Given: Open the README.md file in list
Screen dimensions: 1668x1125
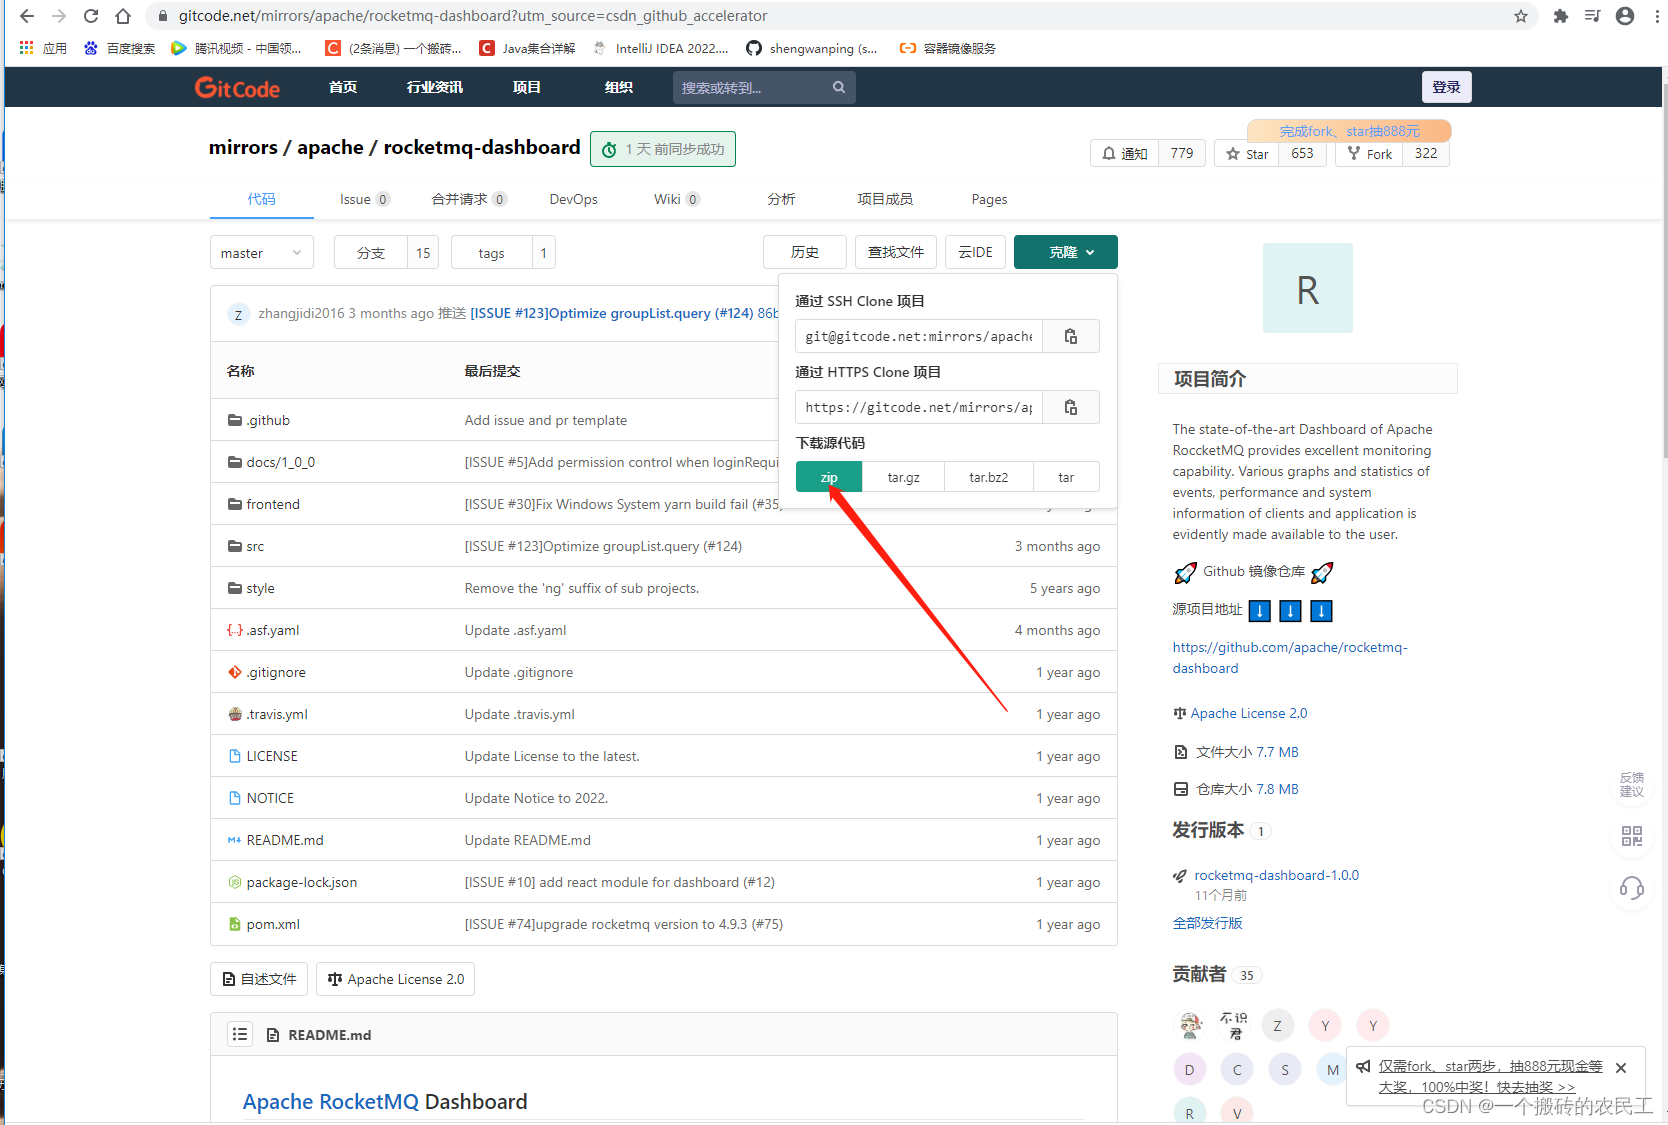Looking at the screenshot, I should click(x=285, y=840).
